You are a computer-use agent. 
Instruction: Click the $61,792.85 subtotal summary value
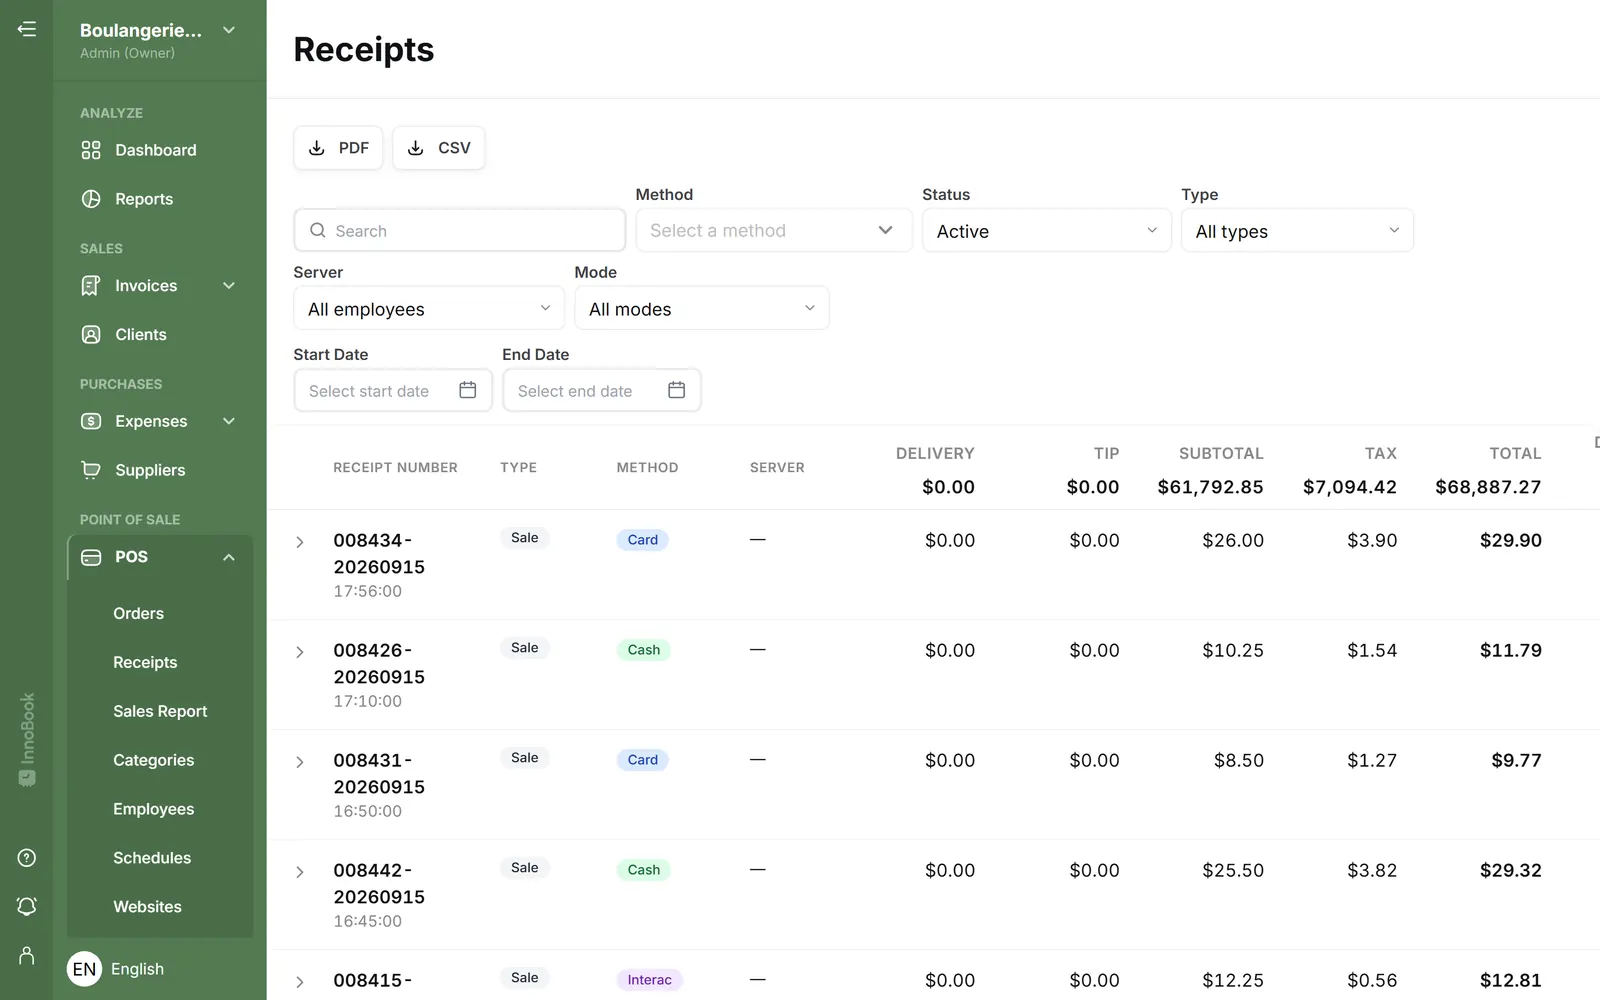point(1210,487)
